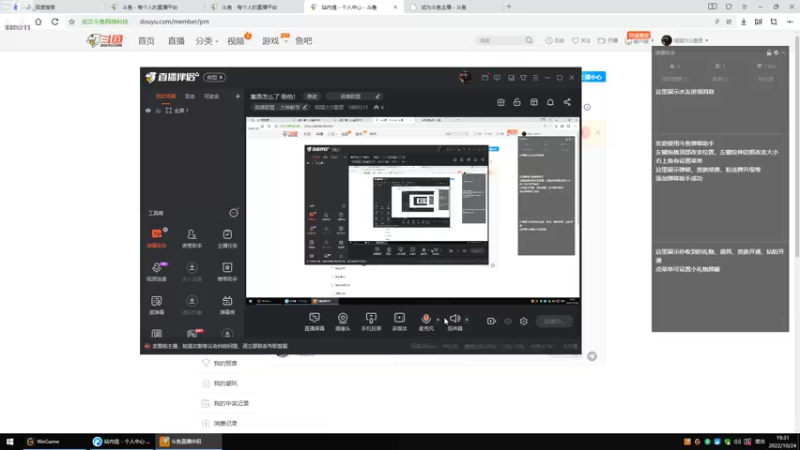The image size is (800, 450).
Task: Switch mode with the 类型 pill button
Action: pos(215,78)
